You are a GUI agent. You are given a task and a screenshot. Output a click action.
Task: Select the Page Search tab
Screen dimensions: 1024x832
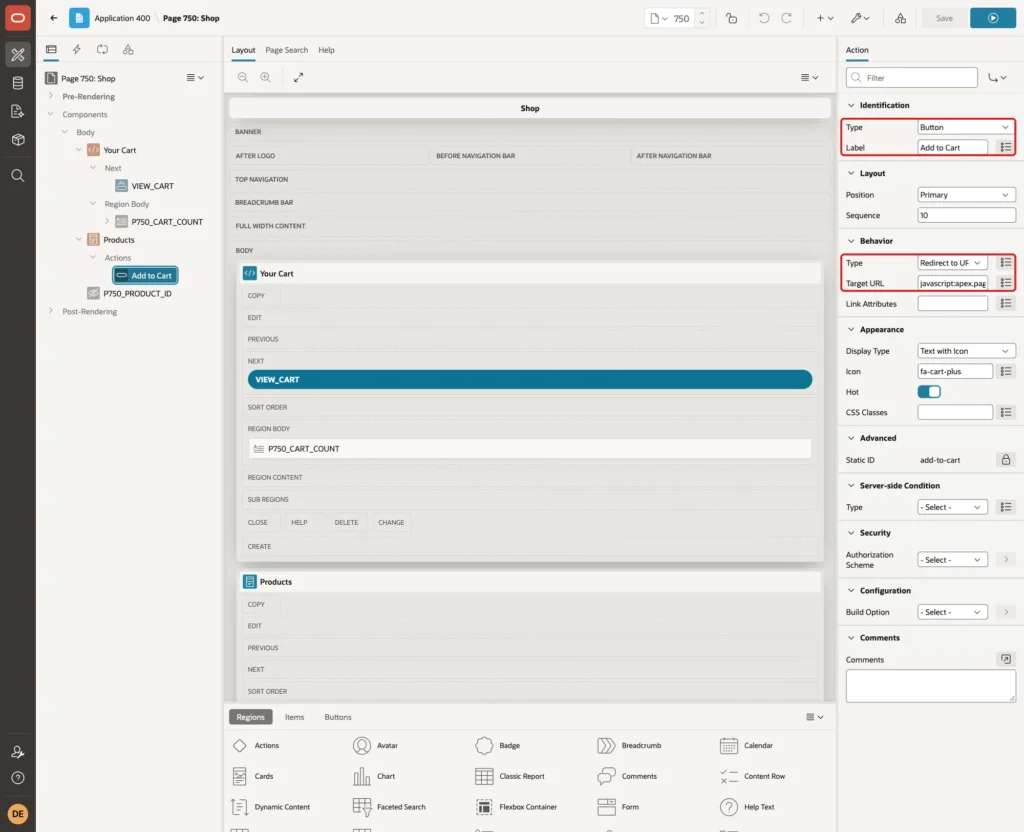point(286,50)
